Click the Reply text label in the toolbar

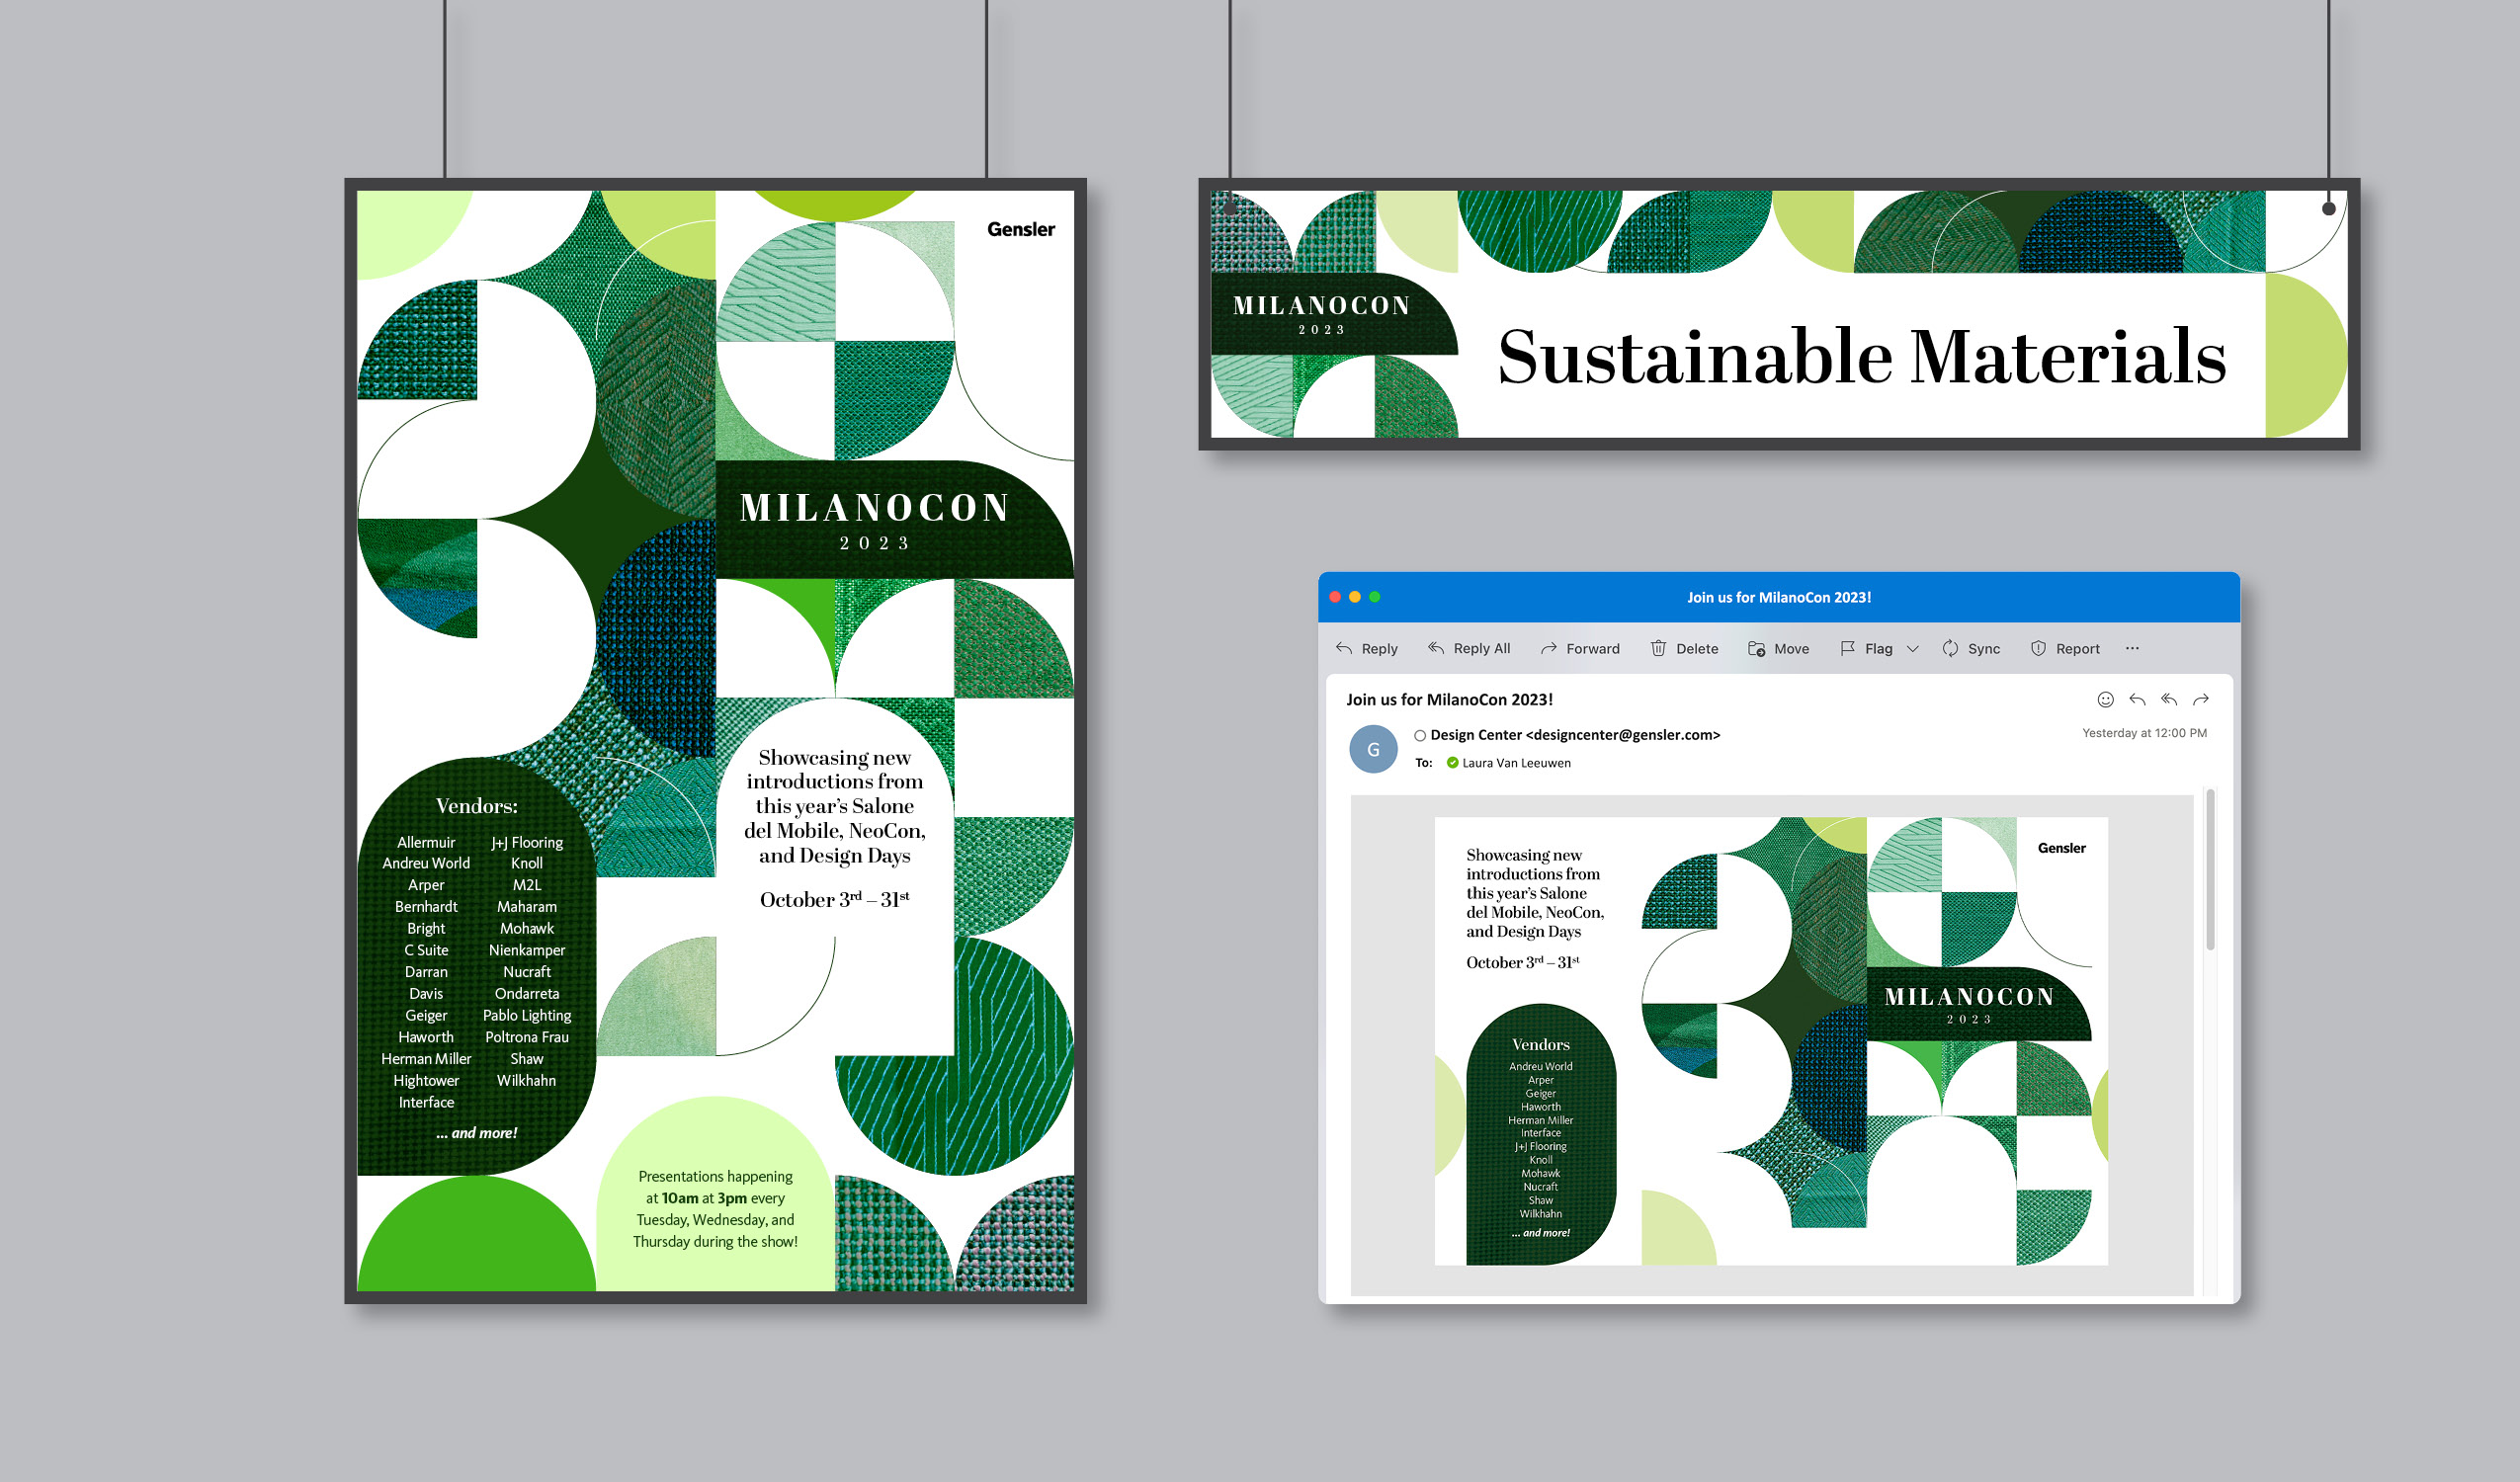tap(1379, 649)
